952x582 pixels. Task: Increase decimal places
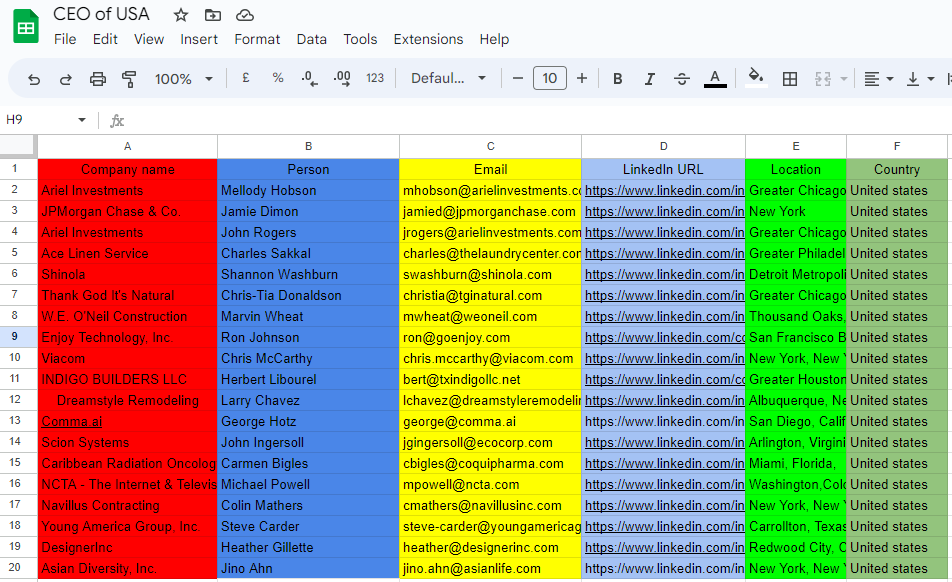pyautogui.click(x=342, y=78)
